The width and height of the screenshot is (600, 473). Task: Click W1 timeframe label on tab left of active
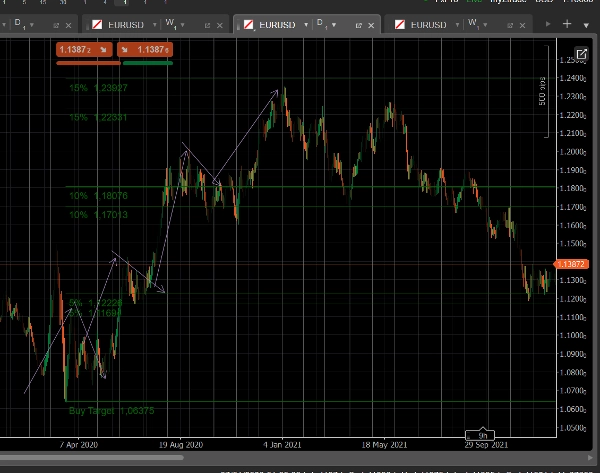pyautogui.click(x=170, y=24)
